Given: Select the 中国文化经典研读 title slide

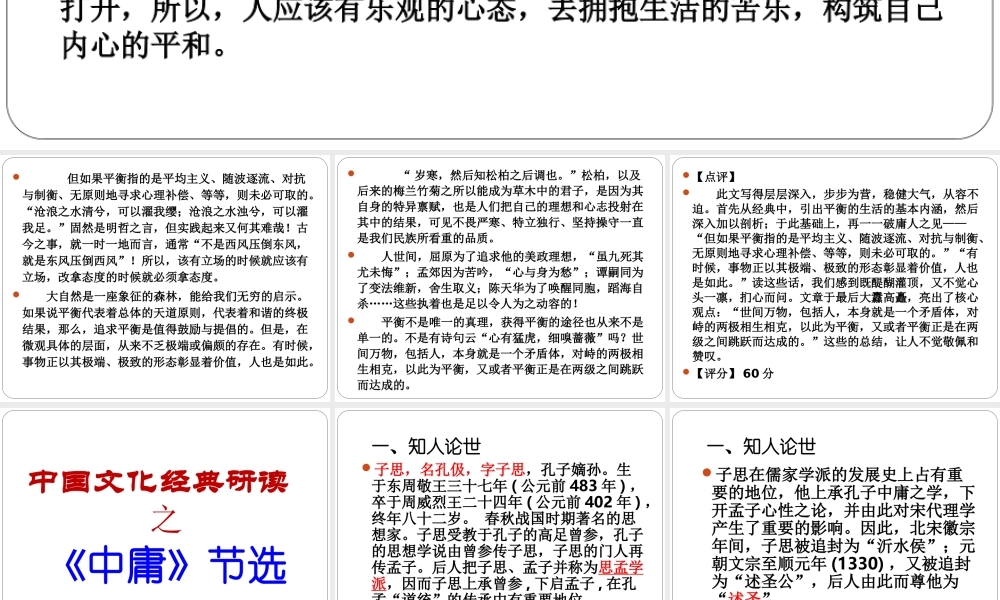Looking at the screenshot, I should click(x=165, y=505).
